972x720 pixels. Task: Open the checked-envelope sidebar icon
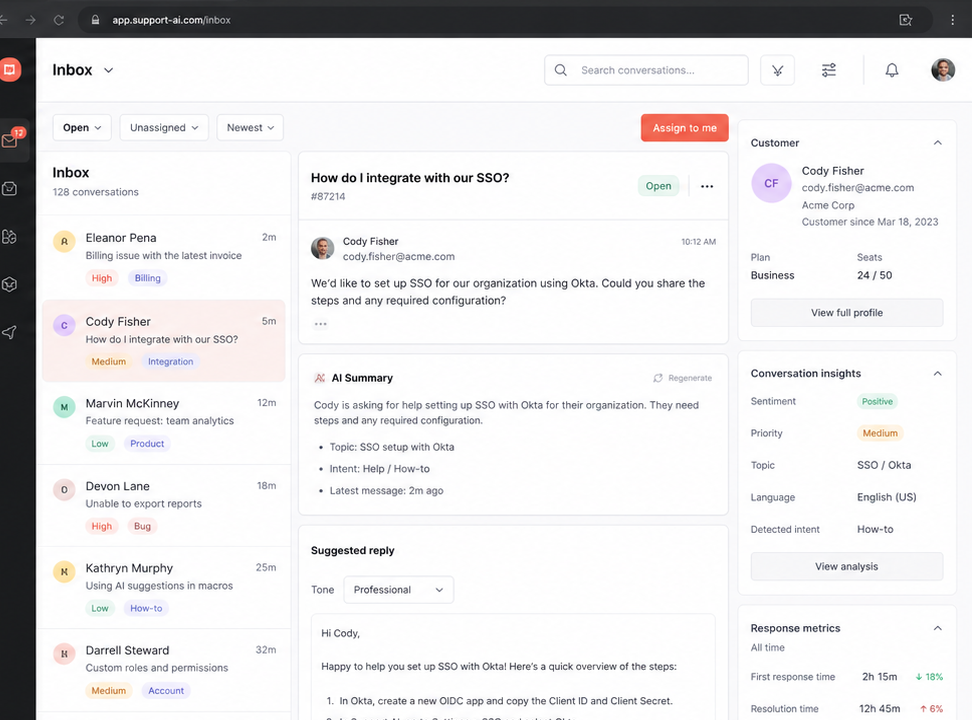(9, 189)
